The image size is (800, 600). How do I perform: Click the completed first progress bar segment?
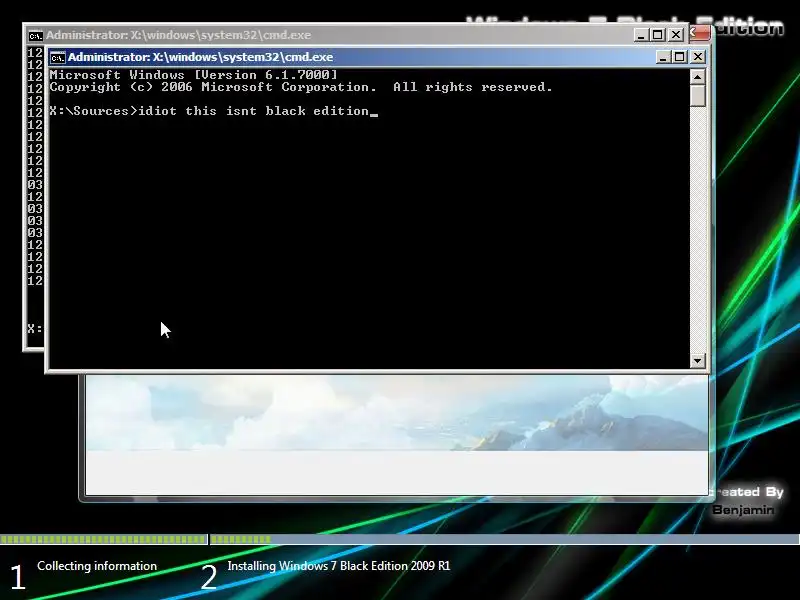tap(104, 539)
